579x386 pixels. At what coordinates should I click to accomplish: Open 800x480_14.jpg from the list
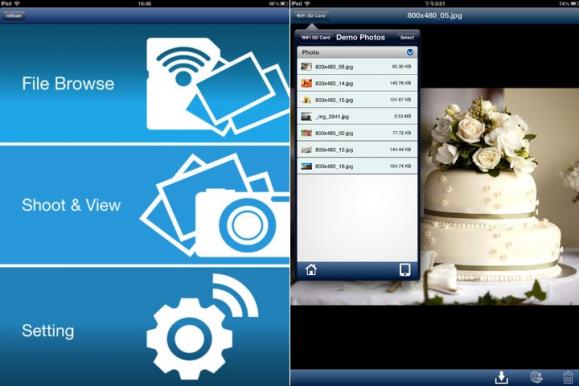[357, 83]
